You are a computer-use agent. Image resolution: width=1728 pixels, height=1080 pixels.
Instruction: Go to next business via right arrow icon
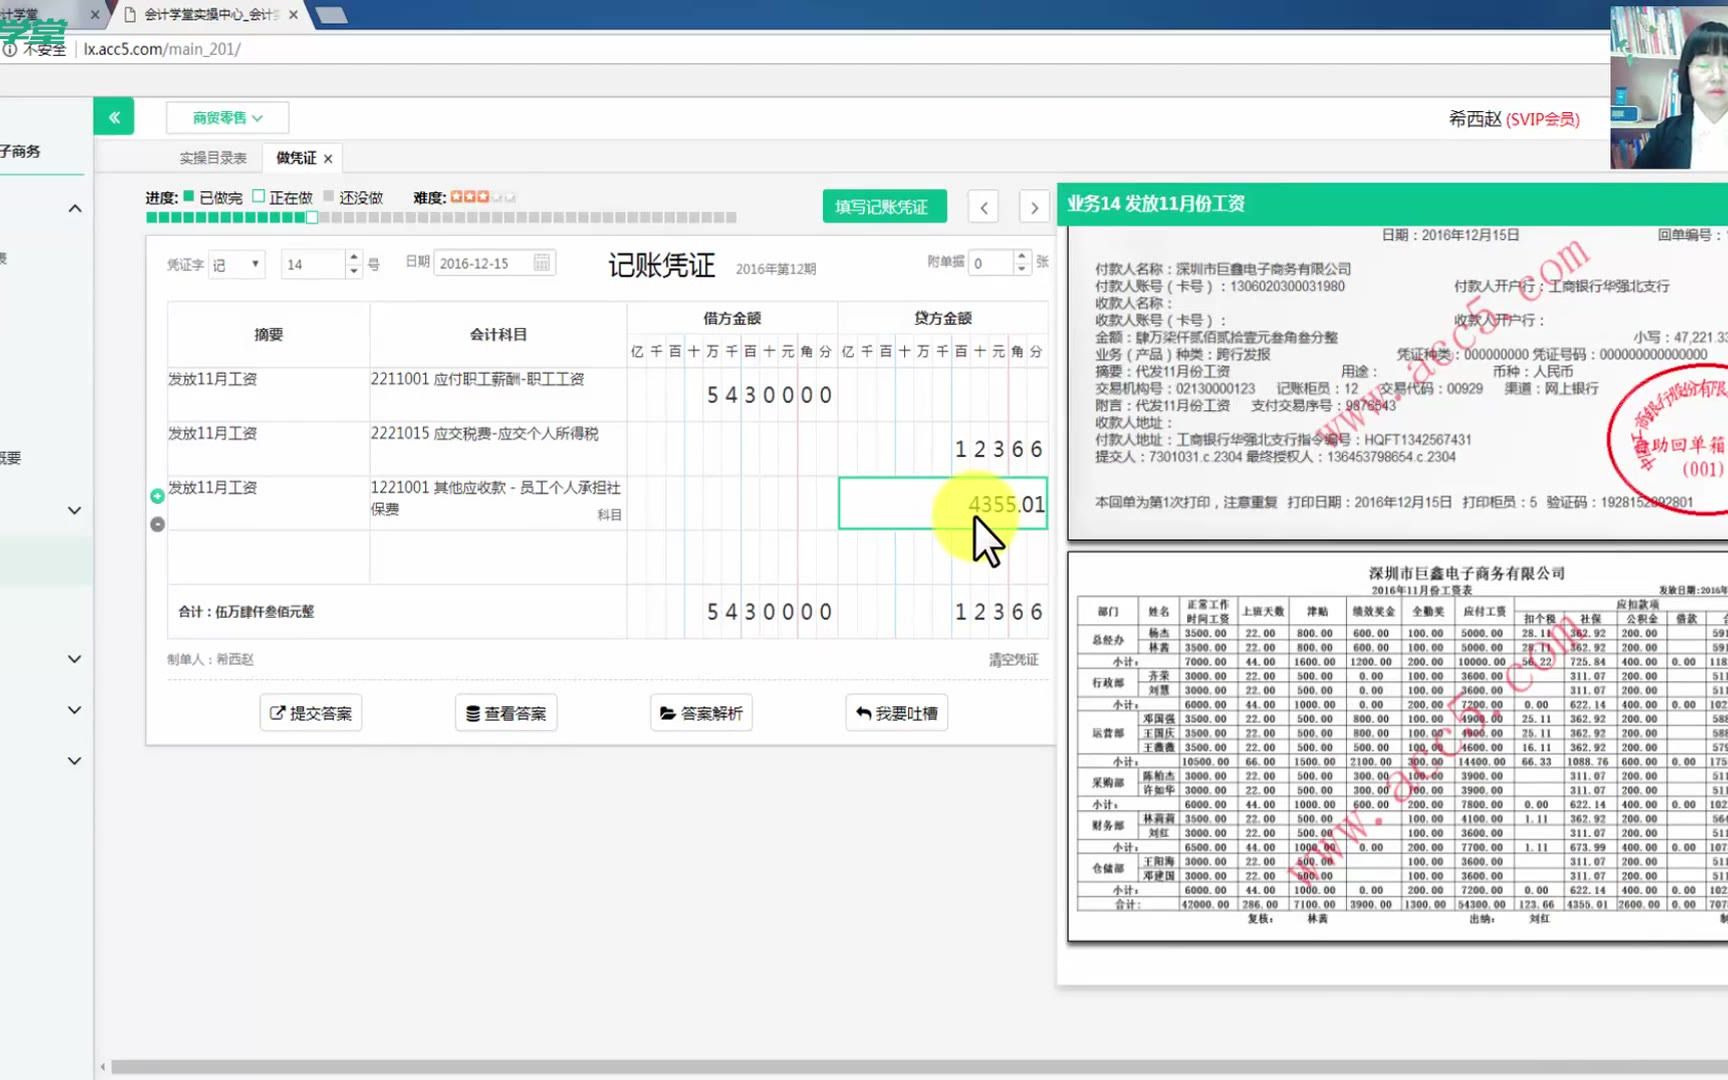coord(1035,206)
